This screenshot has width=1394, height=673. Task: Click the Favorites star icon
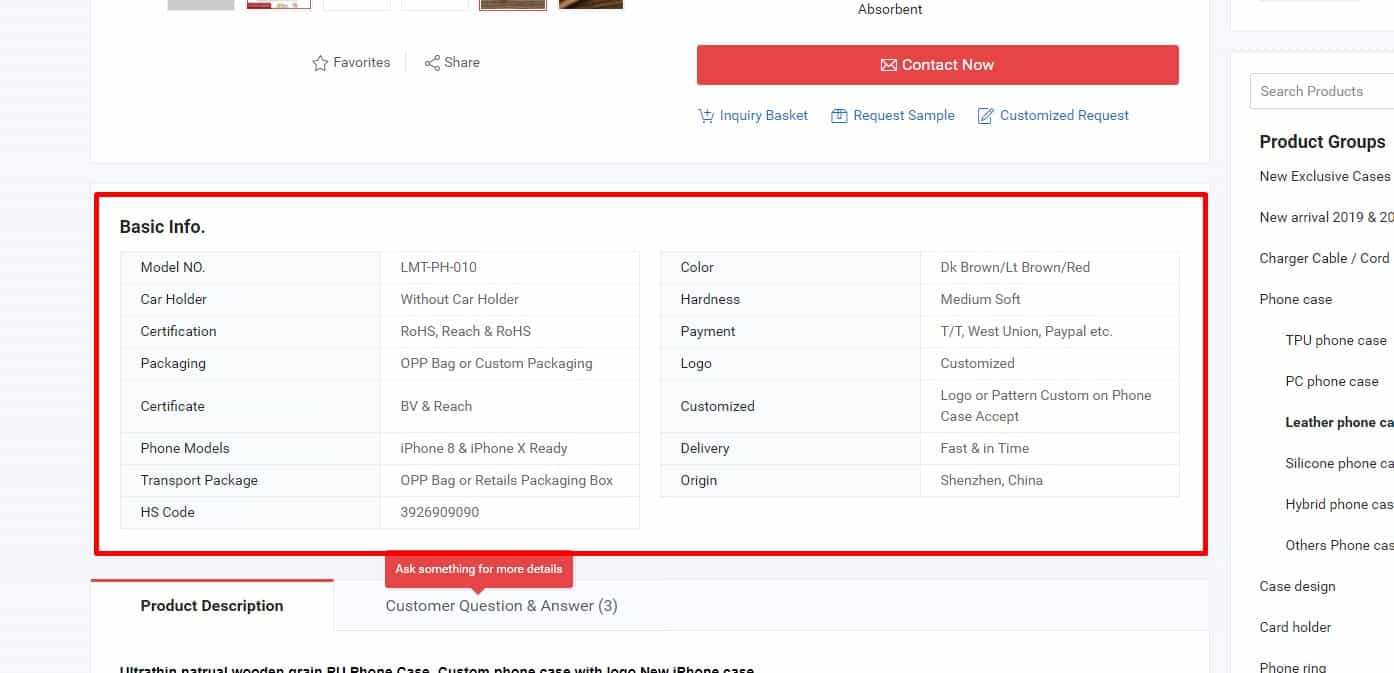(x=320, y=63)
